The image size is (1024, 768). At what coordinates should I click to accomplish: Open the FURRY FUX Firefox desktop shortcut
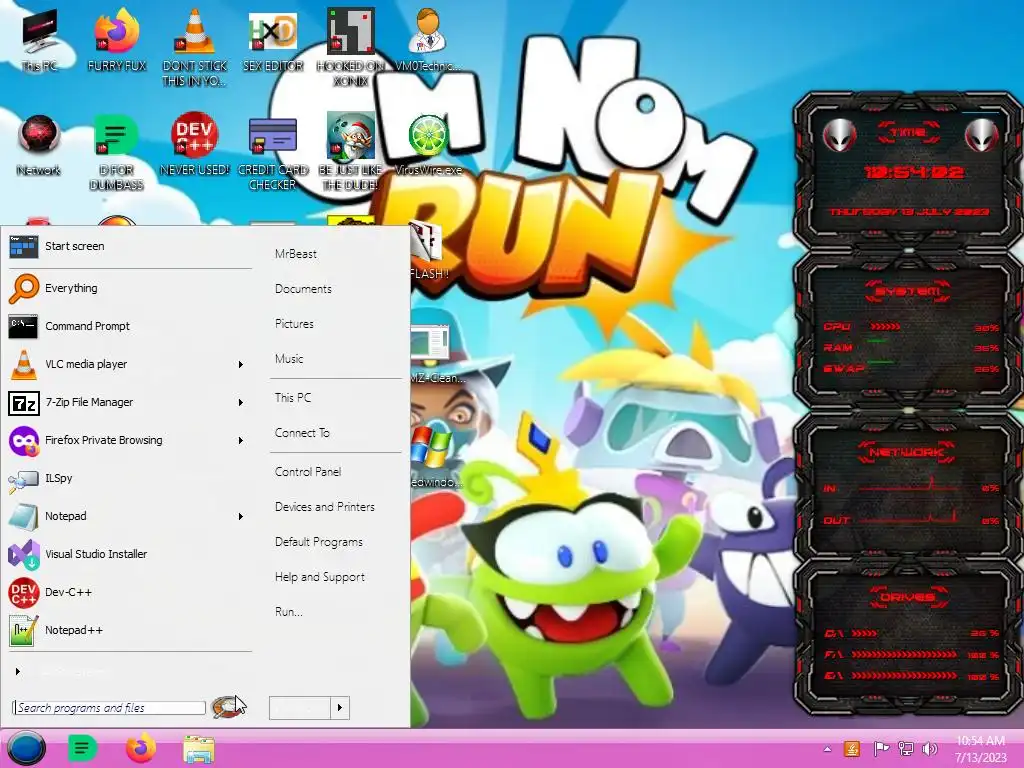117,41
